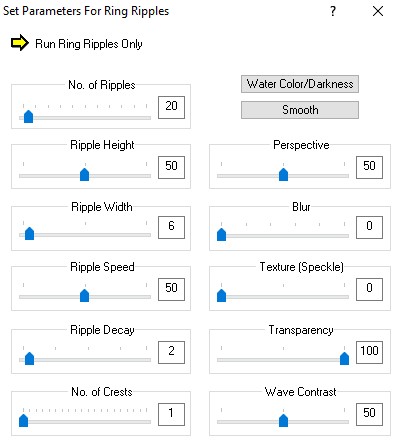Select the Run Ring Ripples Only label
The height and width of the screenshot is (442, 396).
click(x=89, y=44)
